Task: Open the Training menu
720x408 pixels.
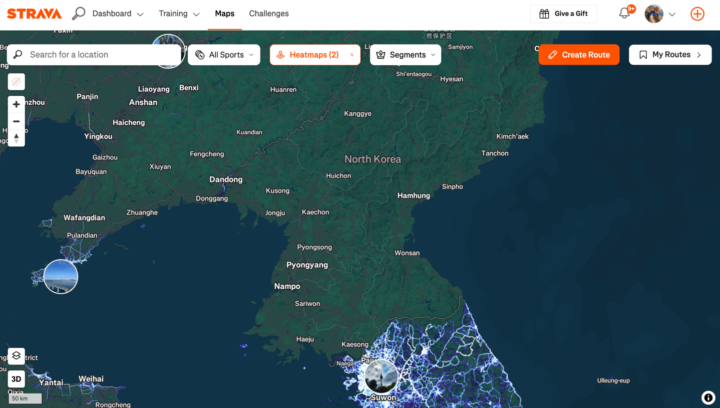Action: coord(178,14)
